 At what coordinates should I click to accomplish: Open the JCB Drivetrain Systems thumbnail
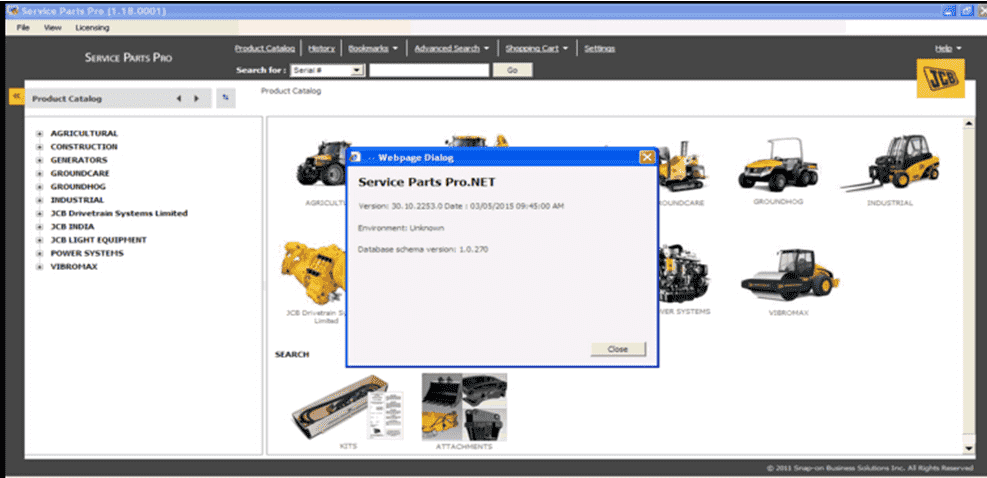tap(315, 273)
